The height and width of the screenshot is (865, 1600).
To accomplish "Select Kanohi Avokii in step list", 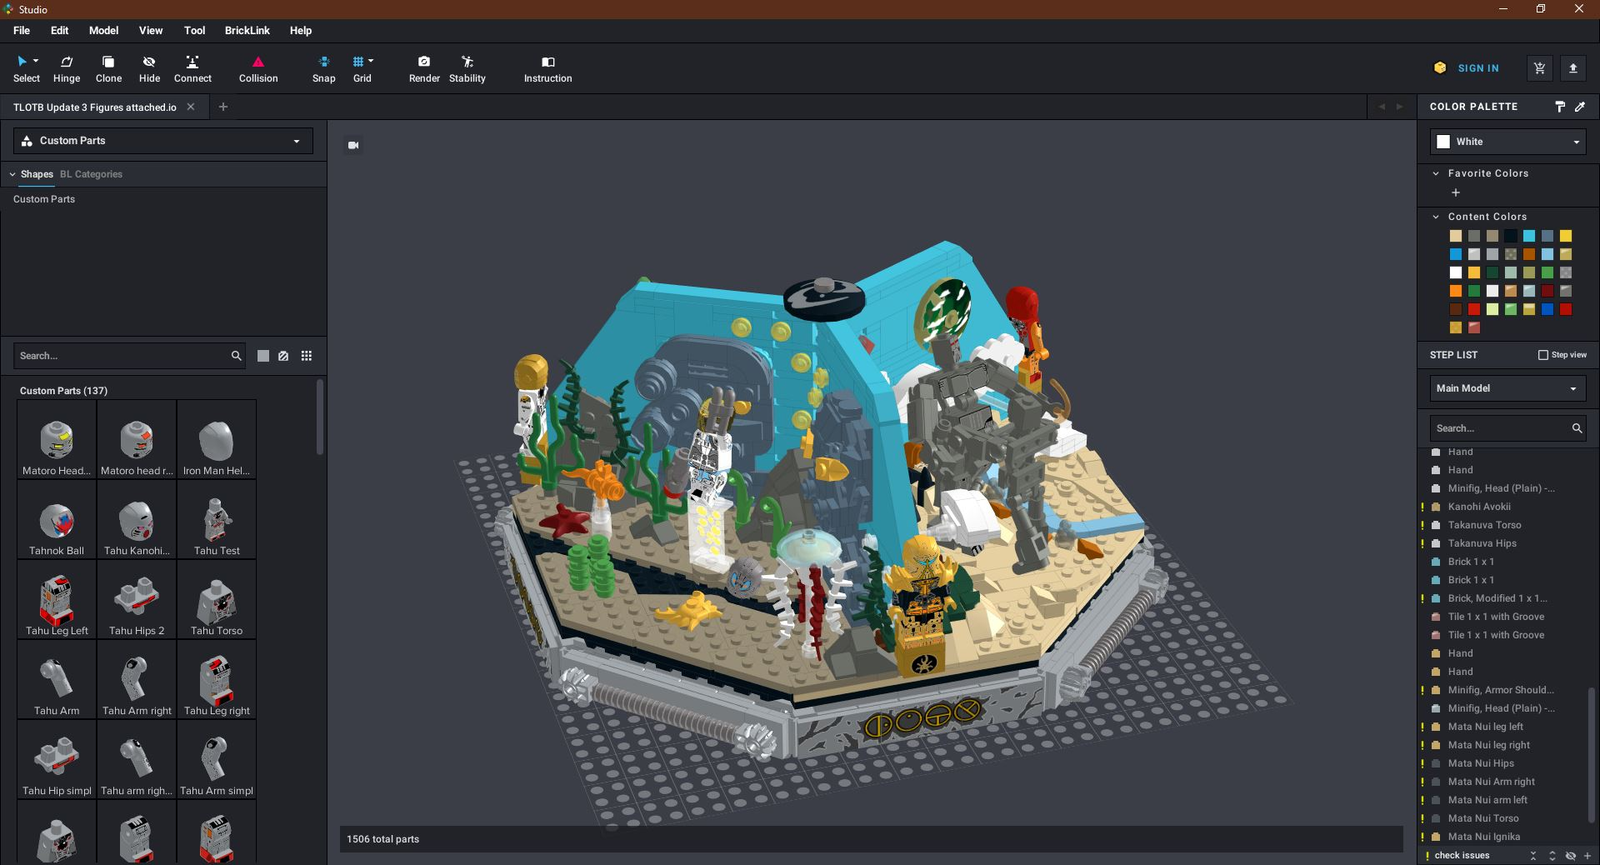I will point(1479,507).
